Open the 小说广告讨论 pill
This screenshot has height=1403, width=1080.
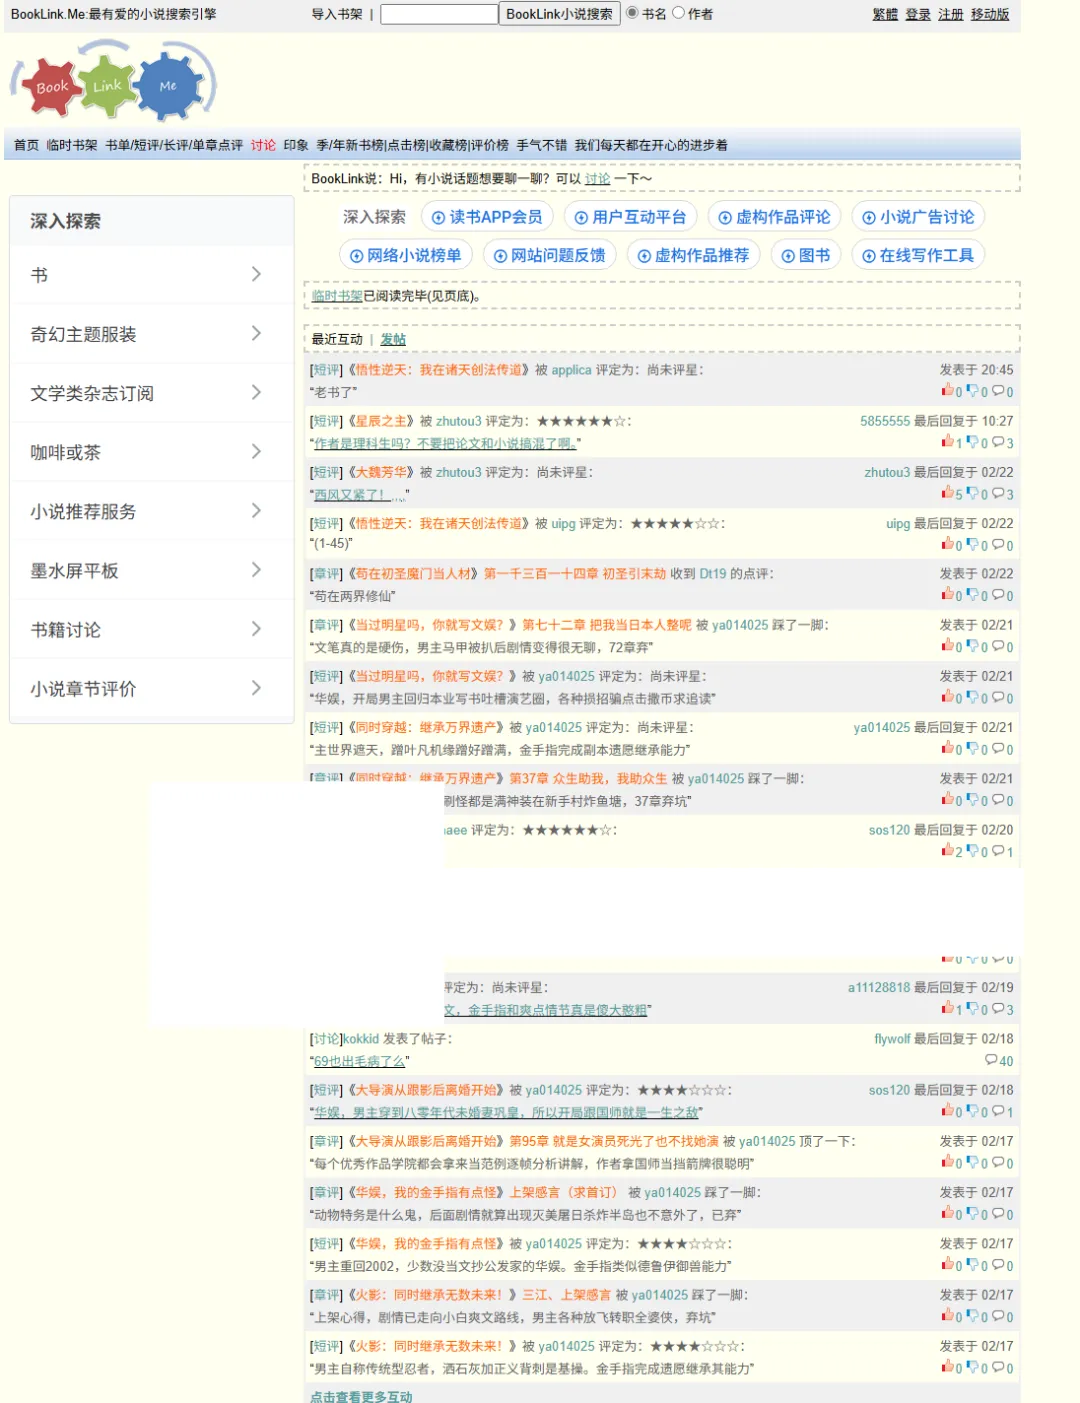click(x=918, y=217)
